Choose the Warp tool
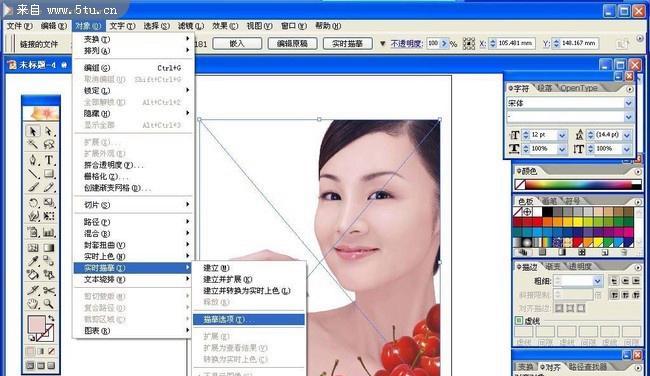 point(32,216)
